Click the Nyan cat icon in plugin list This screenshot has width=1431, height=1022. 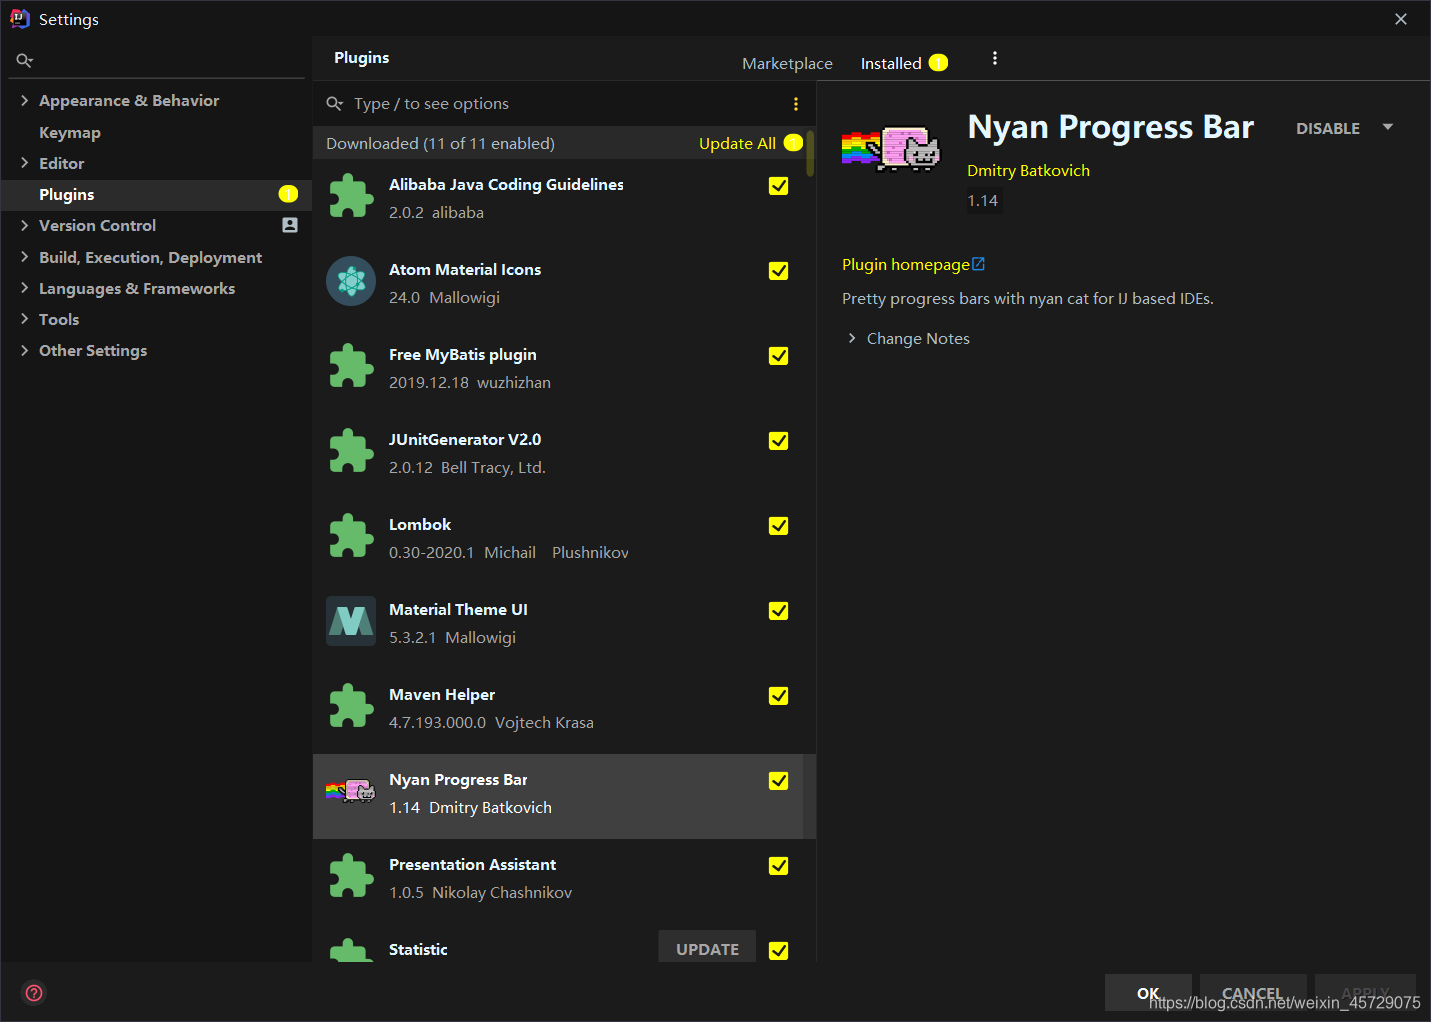click(x=350, y=791)
